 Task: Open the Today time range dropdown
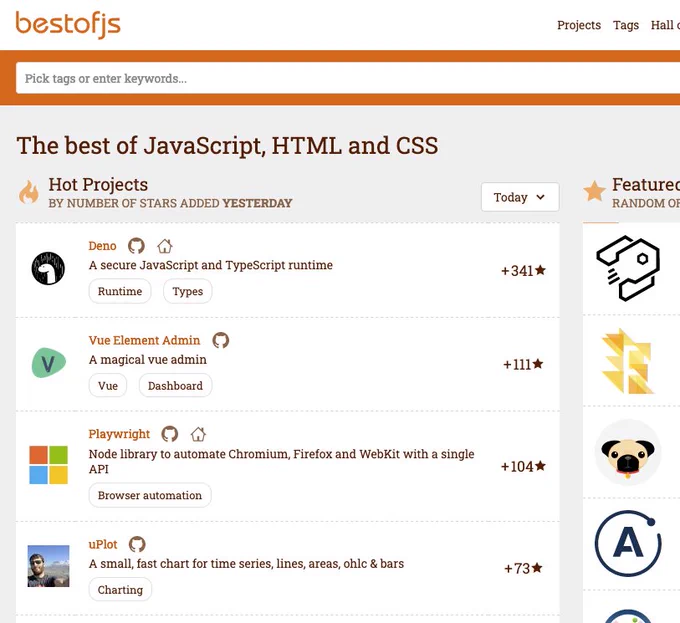(520, 197)
